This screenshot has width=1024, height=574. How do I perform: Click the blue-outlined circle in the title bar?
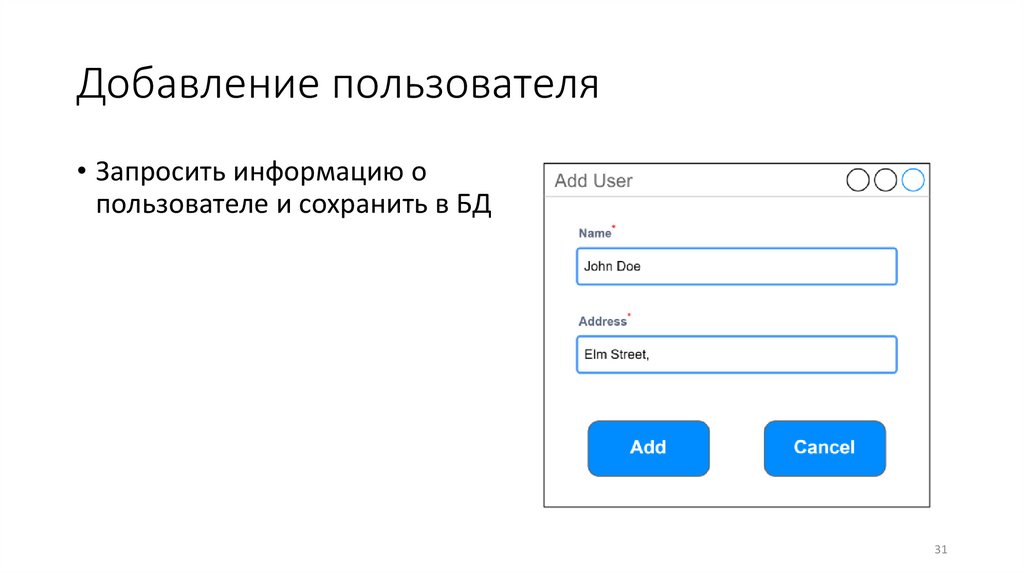[913, 180]
